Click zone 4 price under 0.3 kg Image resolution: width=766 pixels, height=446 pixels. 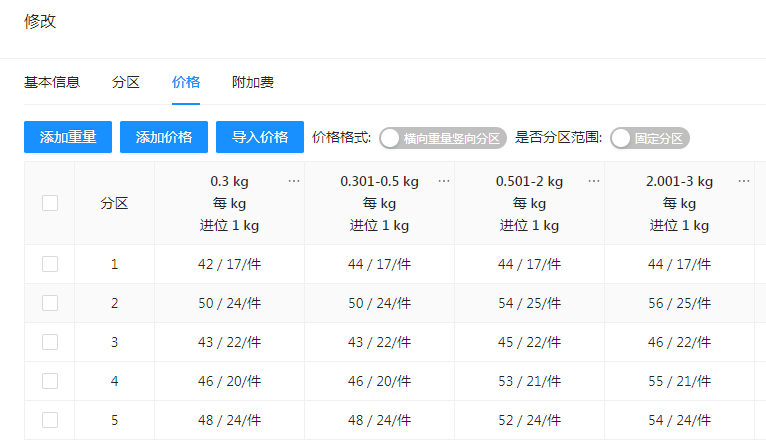click(229, 382)
